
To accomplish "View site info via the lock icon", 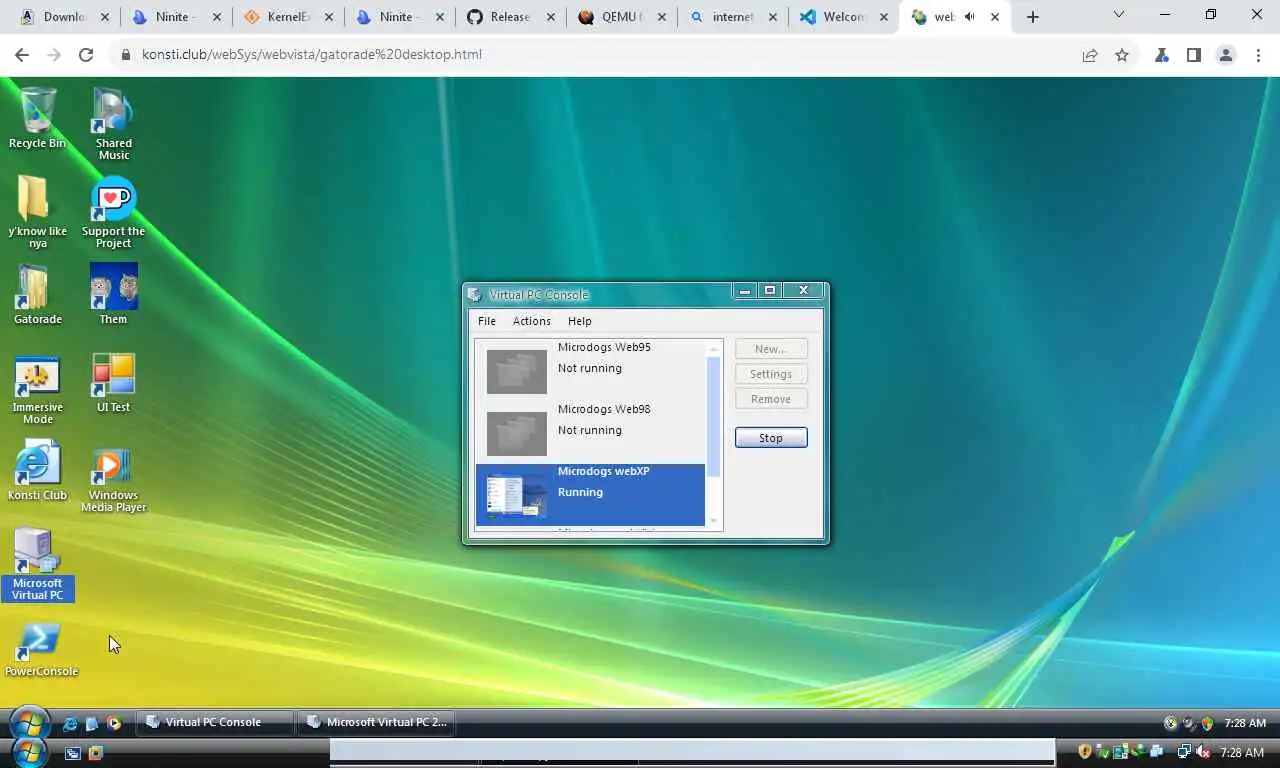I will (x=125, y=55).
